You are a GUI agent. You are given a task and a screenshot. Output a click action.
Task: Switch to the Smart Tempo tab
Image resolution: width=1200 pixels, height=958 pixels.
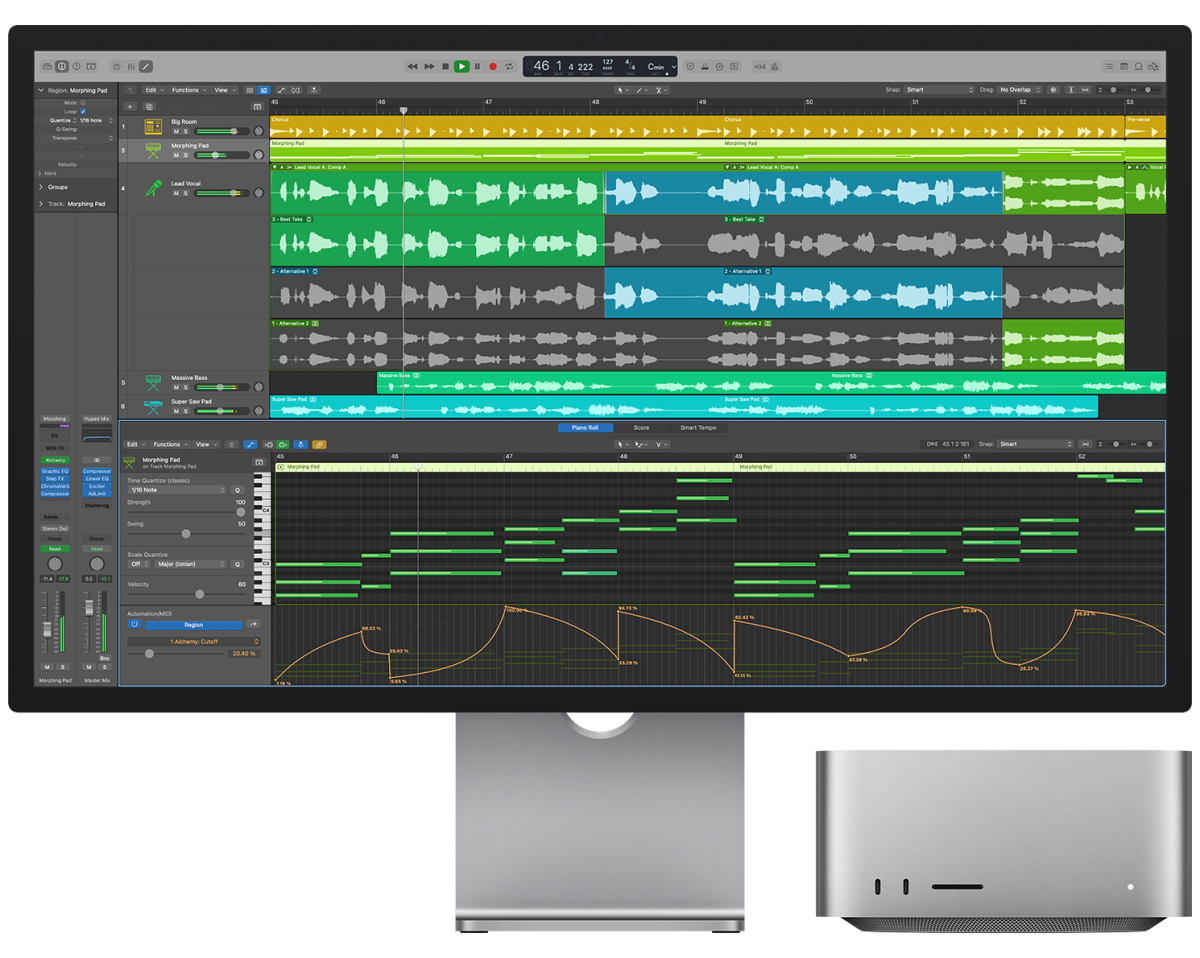(x=698, y=428)
